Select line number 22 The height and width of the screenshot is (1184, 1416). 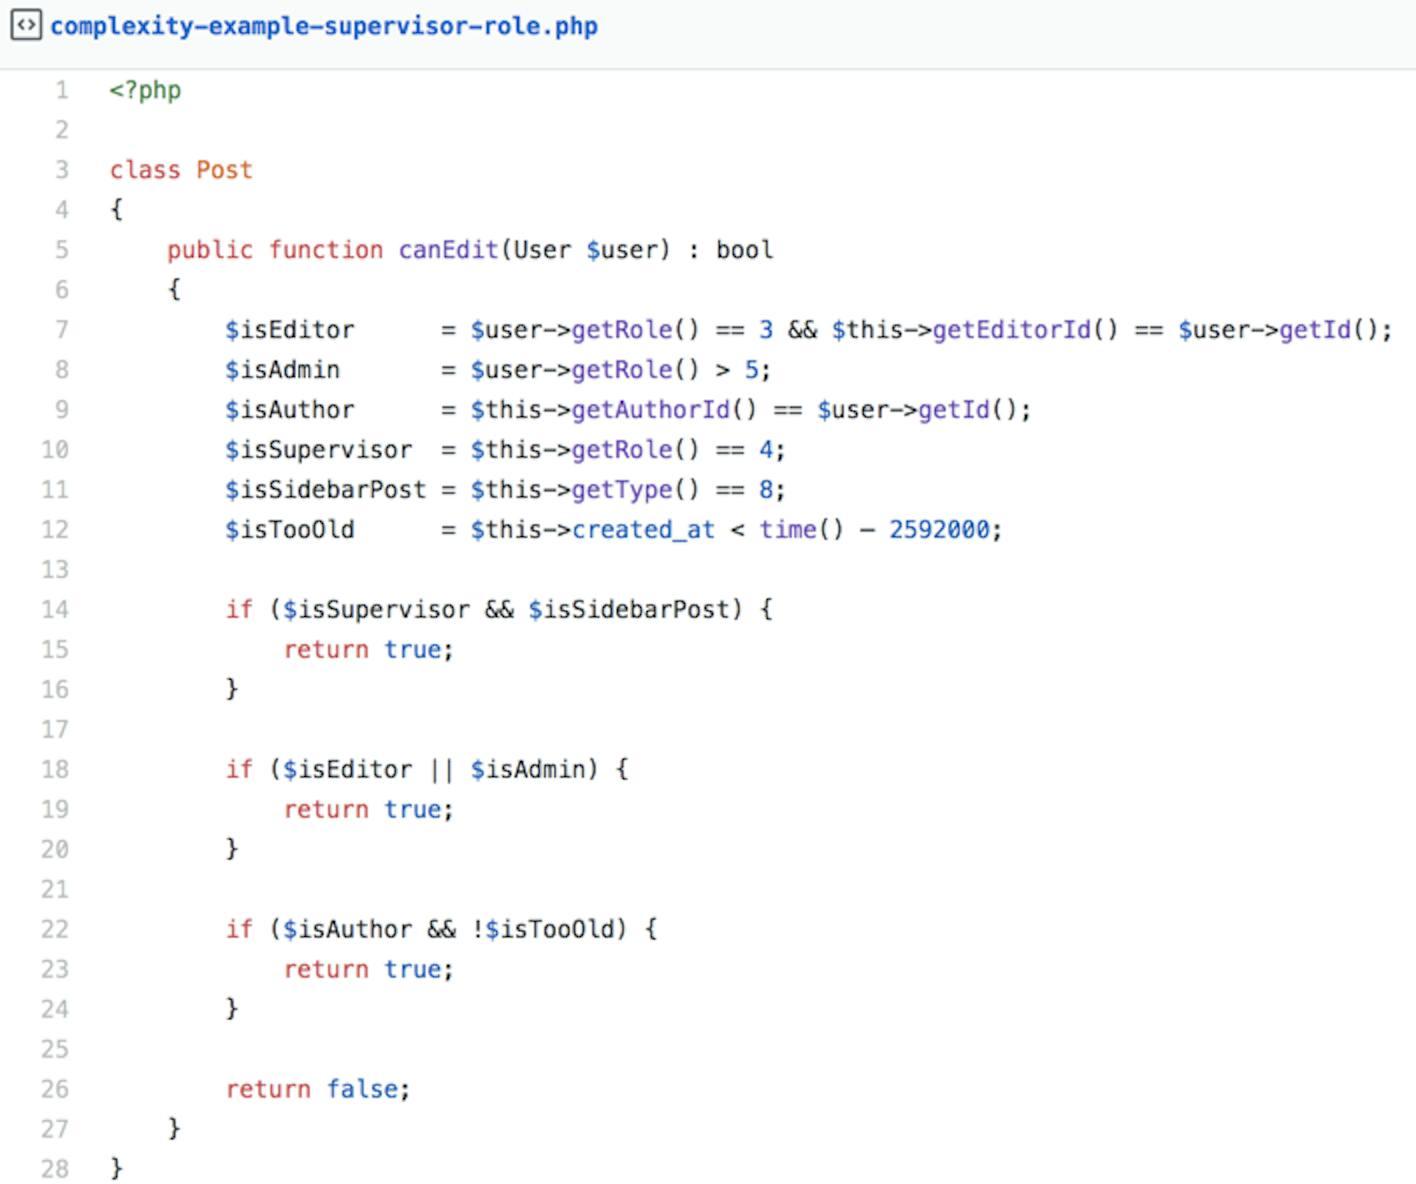(x=55, y=930)
